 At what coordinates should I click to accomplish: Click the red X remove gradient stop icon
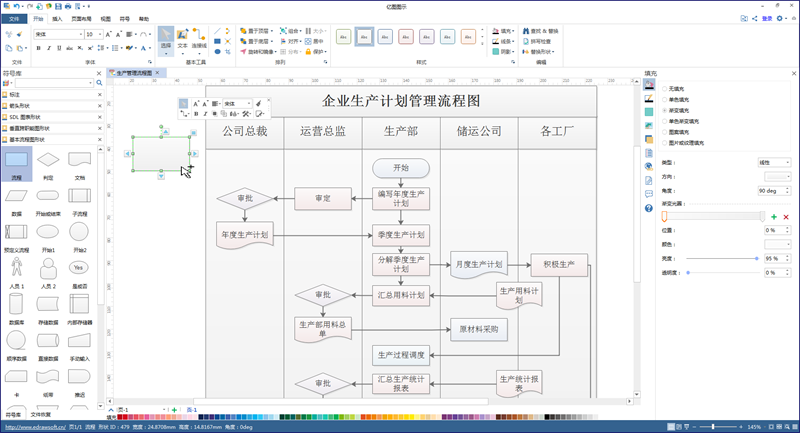[x=786, y=217]
